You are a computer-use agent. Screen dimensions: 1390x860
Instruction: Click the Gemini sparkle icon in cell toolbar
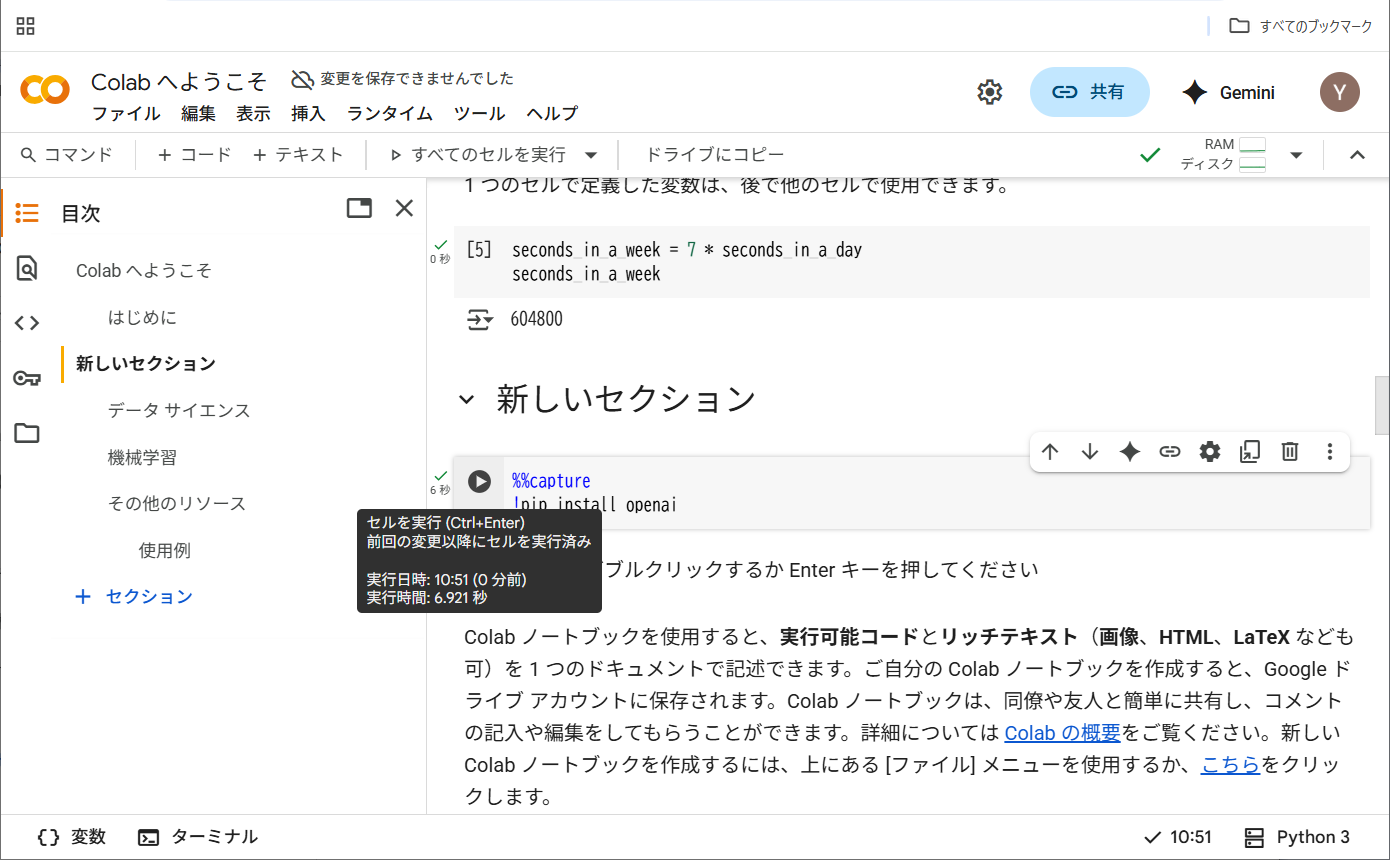click(1130, 452)
